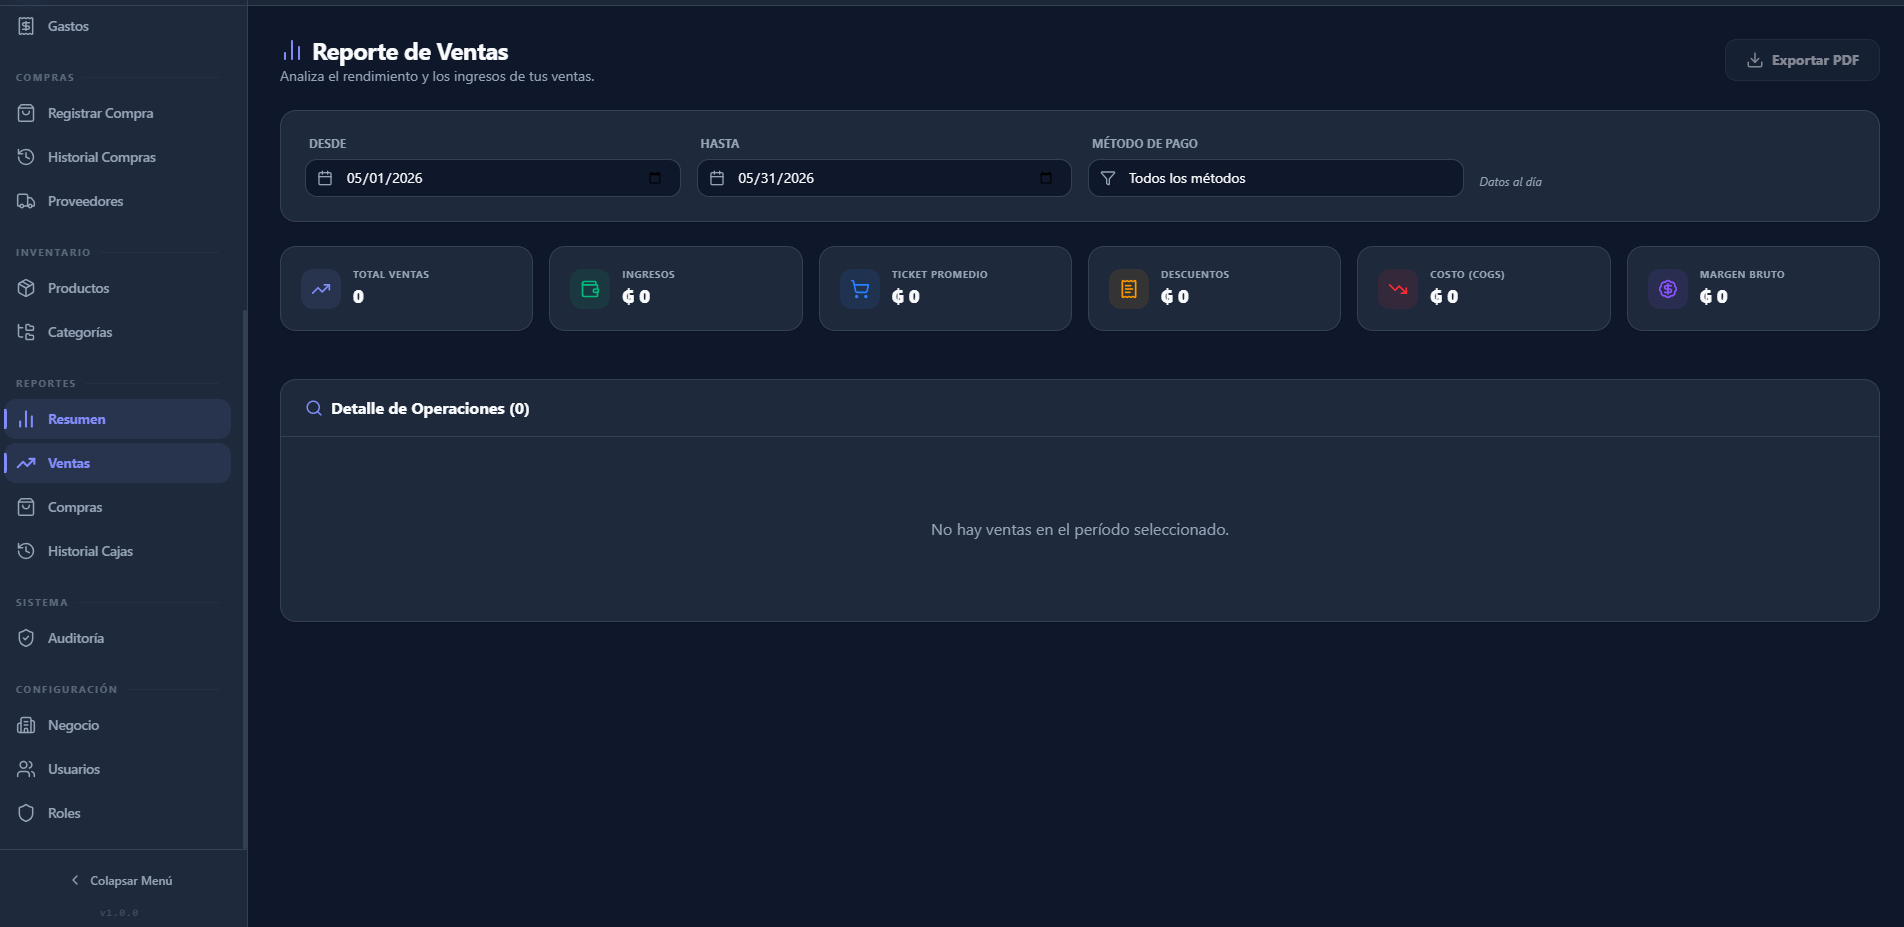
Task: Click the Ventas trending arrow icon
Action: 26,463
